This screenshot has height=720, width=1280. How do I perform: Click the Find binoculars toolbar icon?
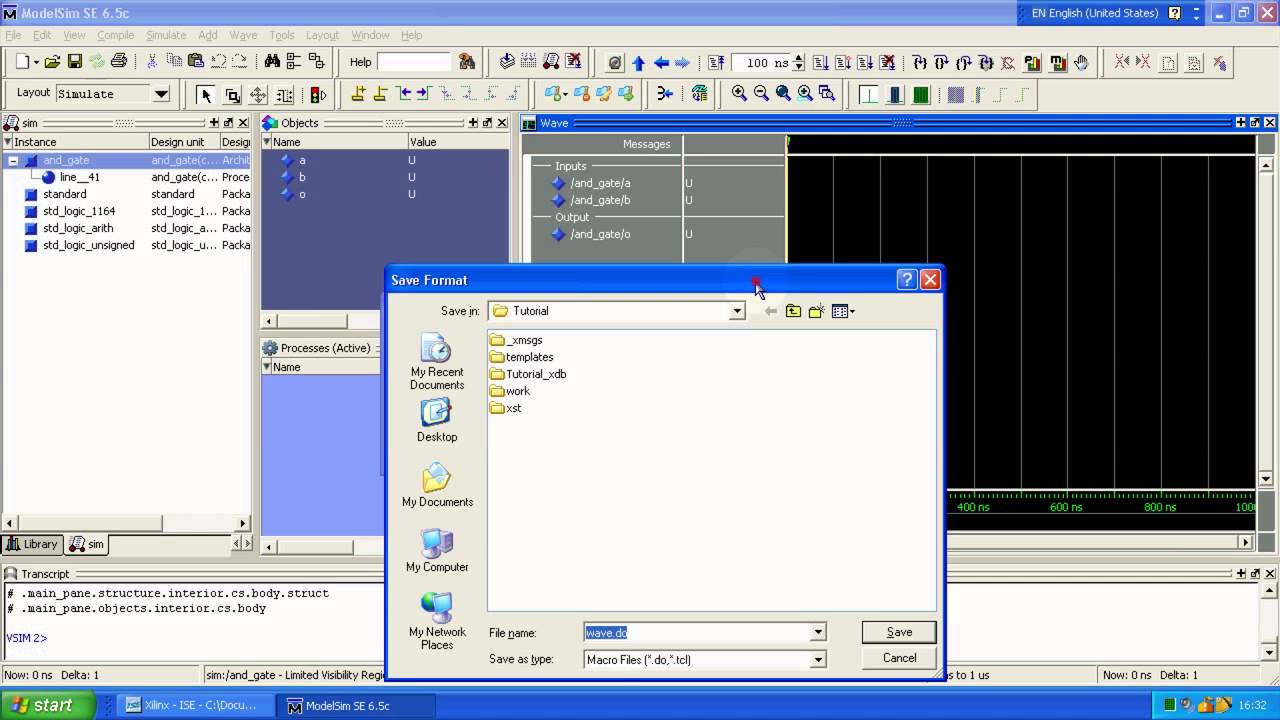(x=272, y=62)
